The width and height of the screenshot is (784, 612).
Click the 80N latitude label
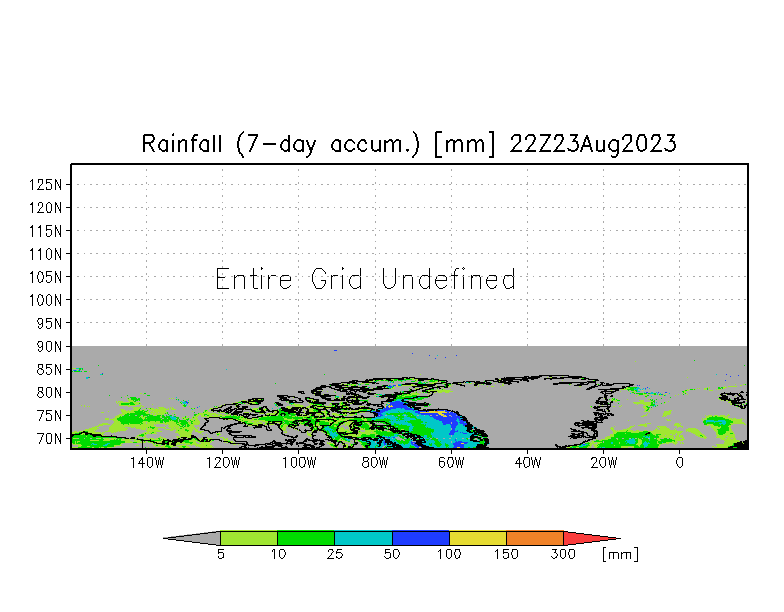(49, 392)
